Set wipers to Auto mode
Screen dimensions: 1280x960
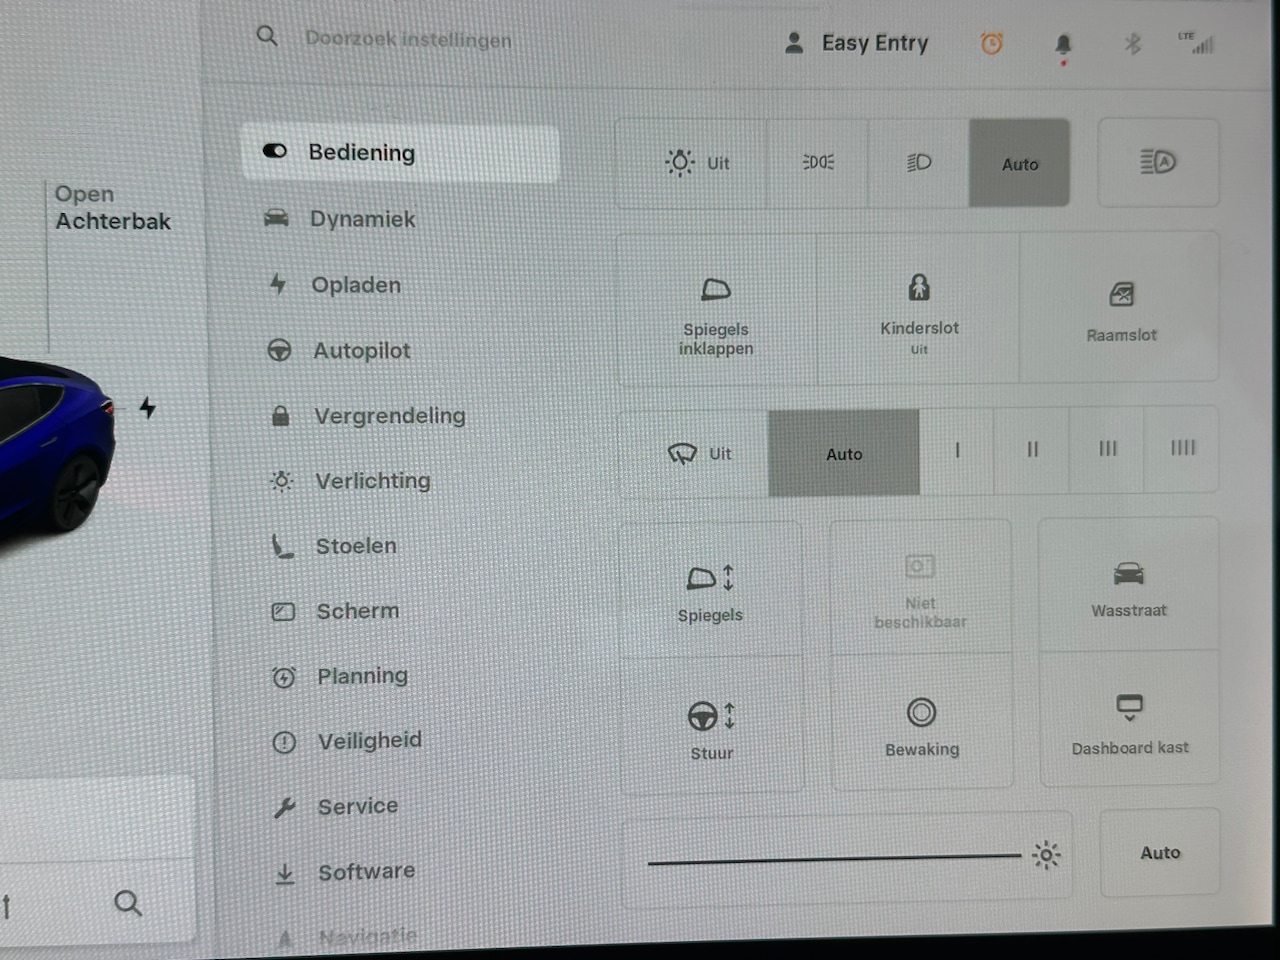click(x=843, y=454)
